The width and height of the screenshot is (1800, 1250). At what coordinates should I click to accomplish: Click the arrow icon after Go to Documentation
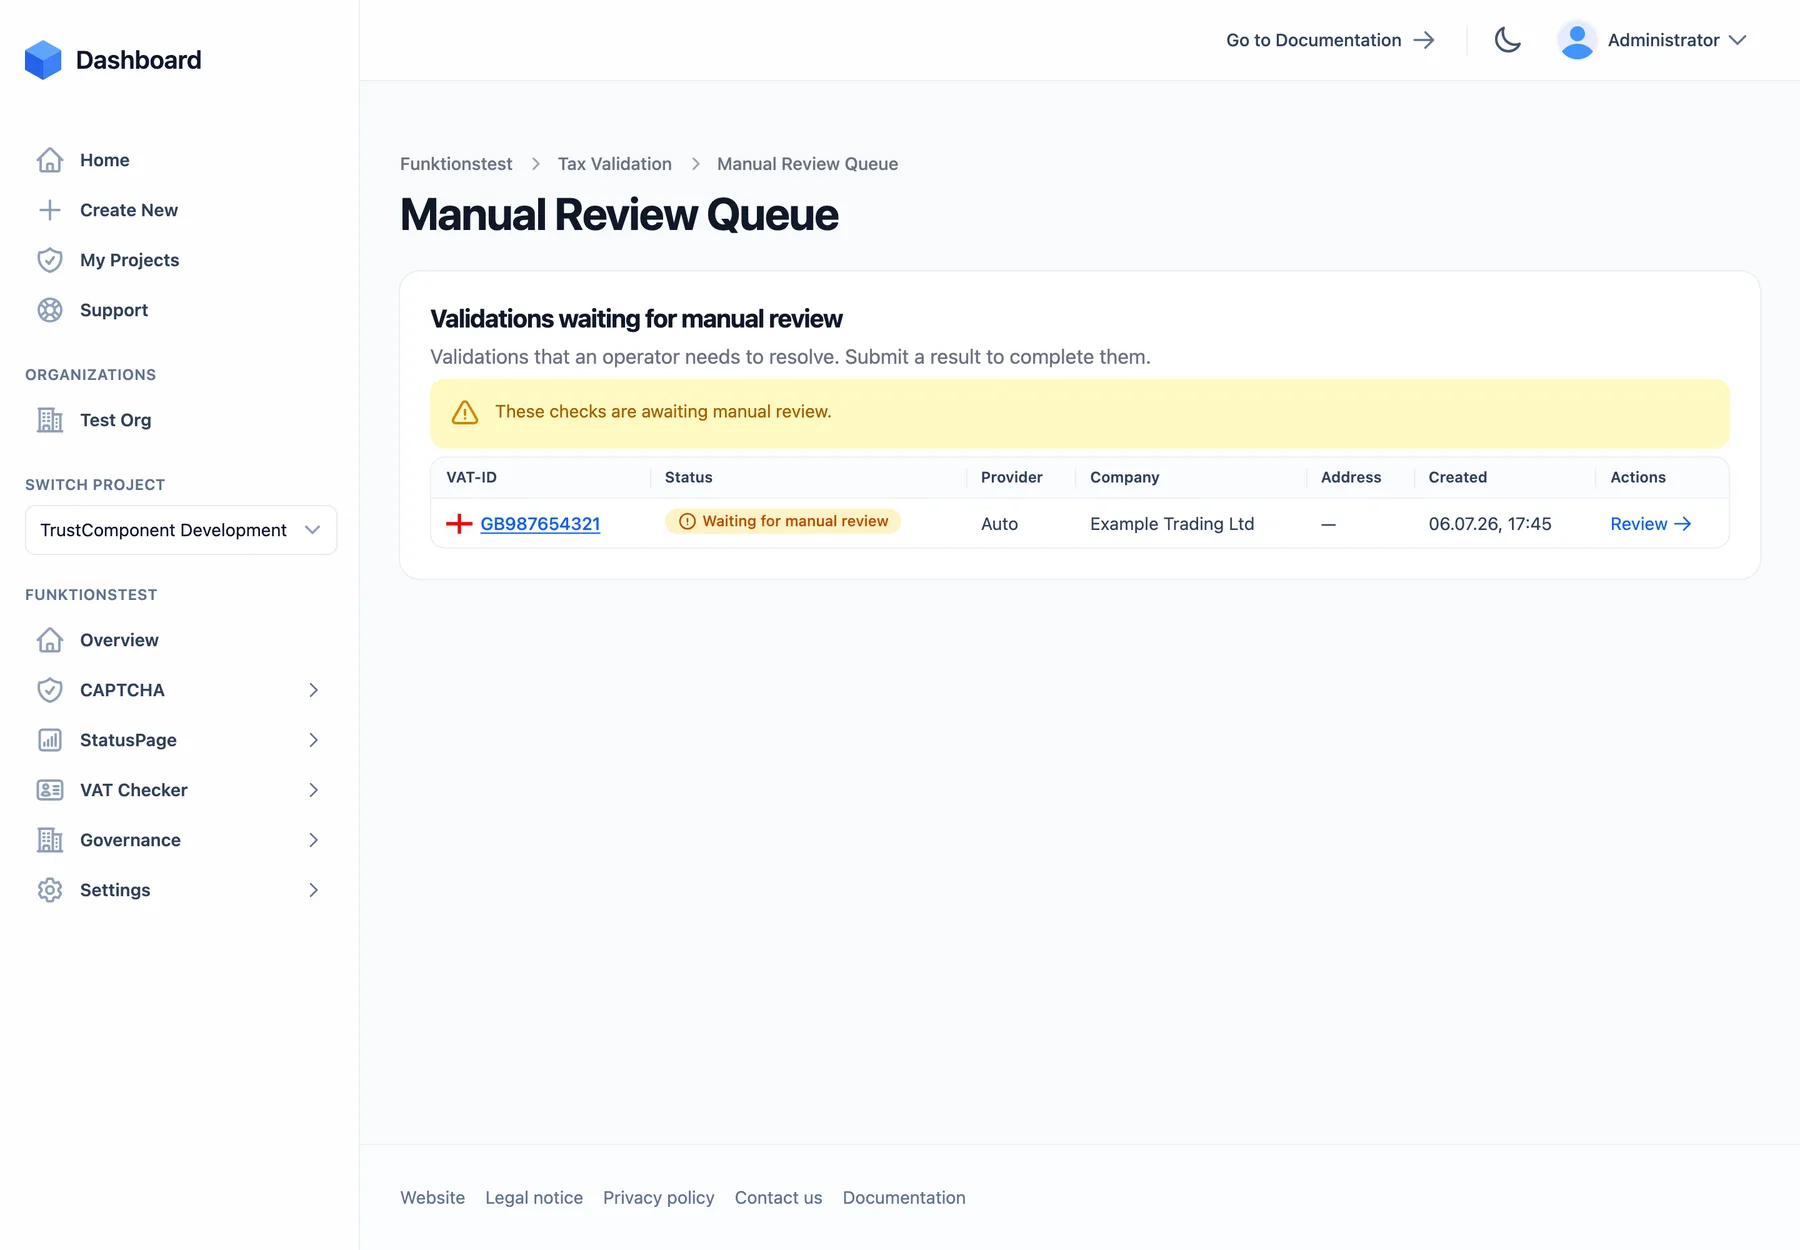(1424, 40)
